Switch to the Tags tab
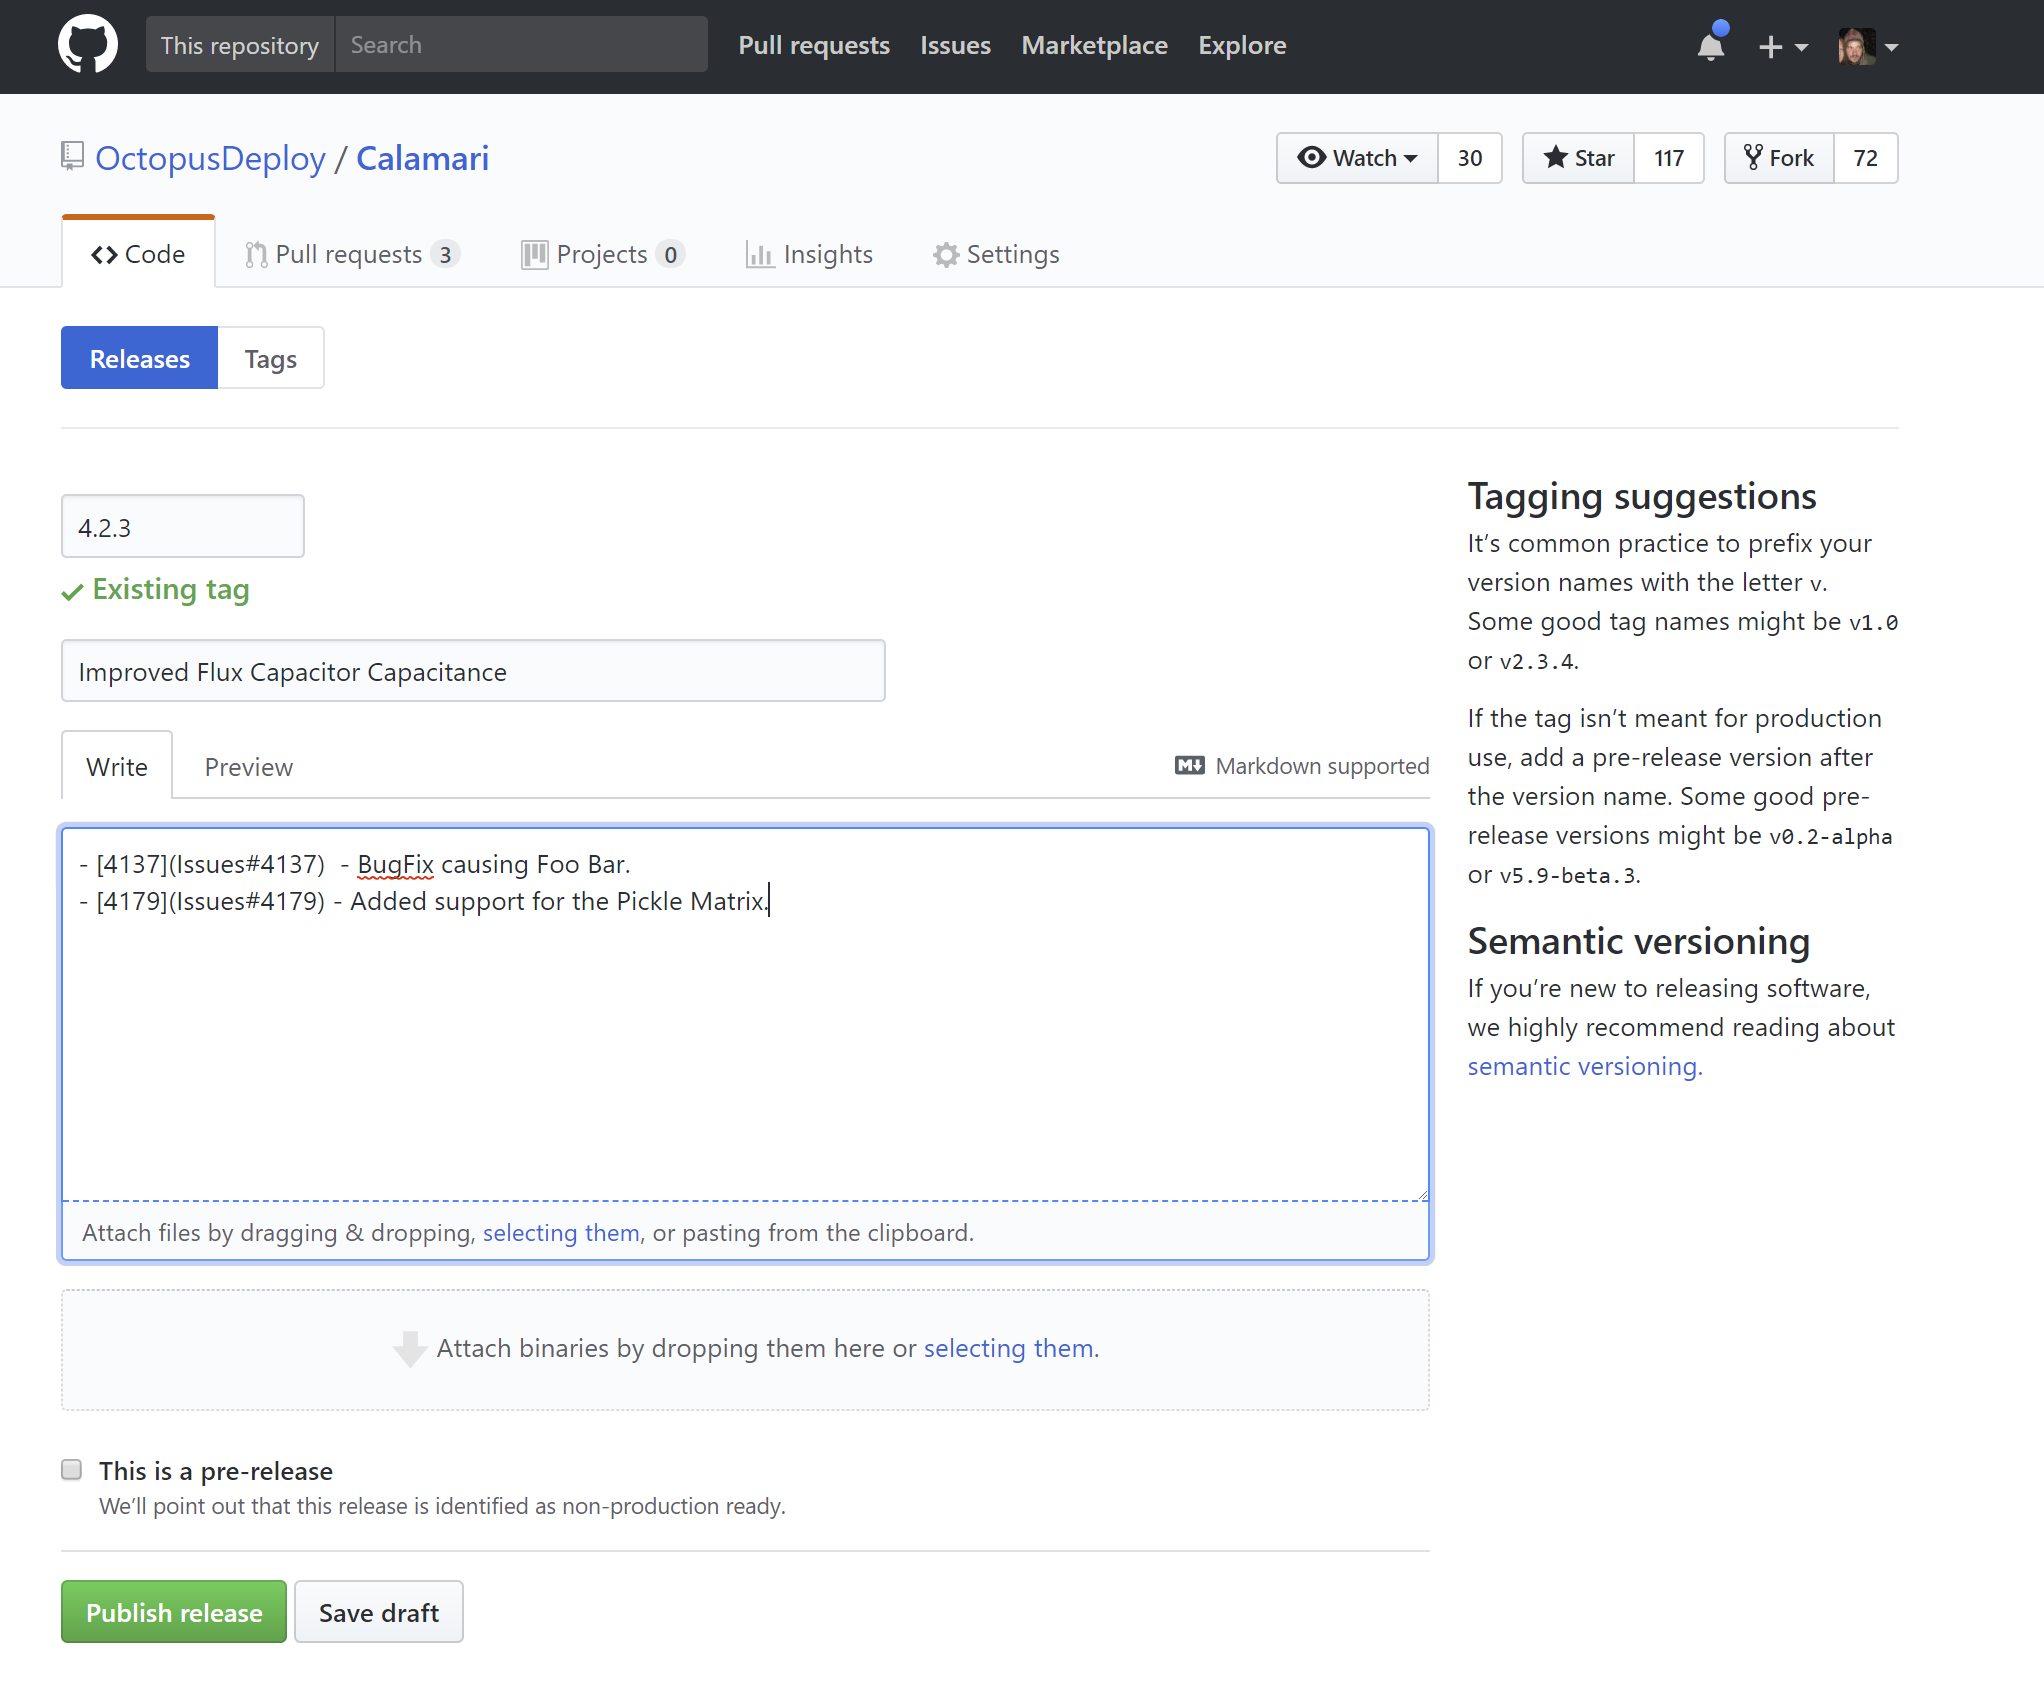The image size is (2044, 1690). (x=272, y=358)
